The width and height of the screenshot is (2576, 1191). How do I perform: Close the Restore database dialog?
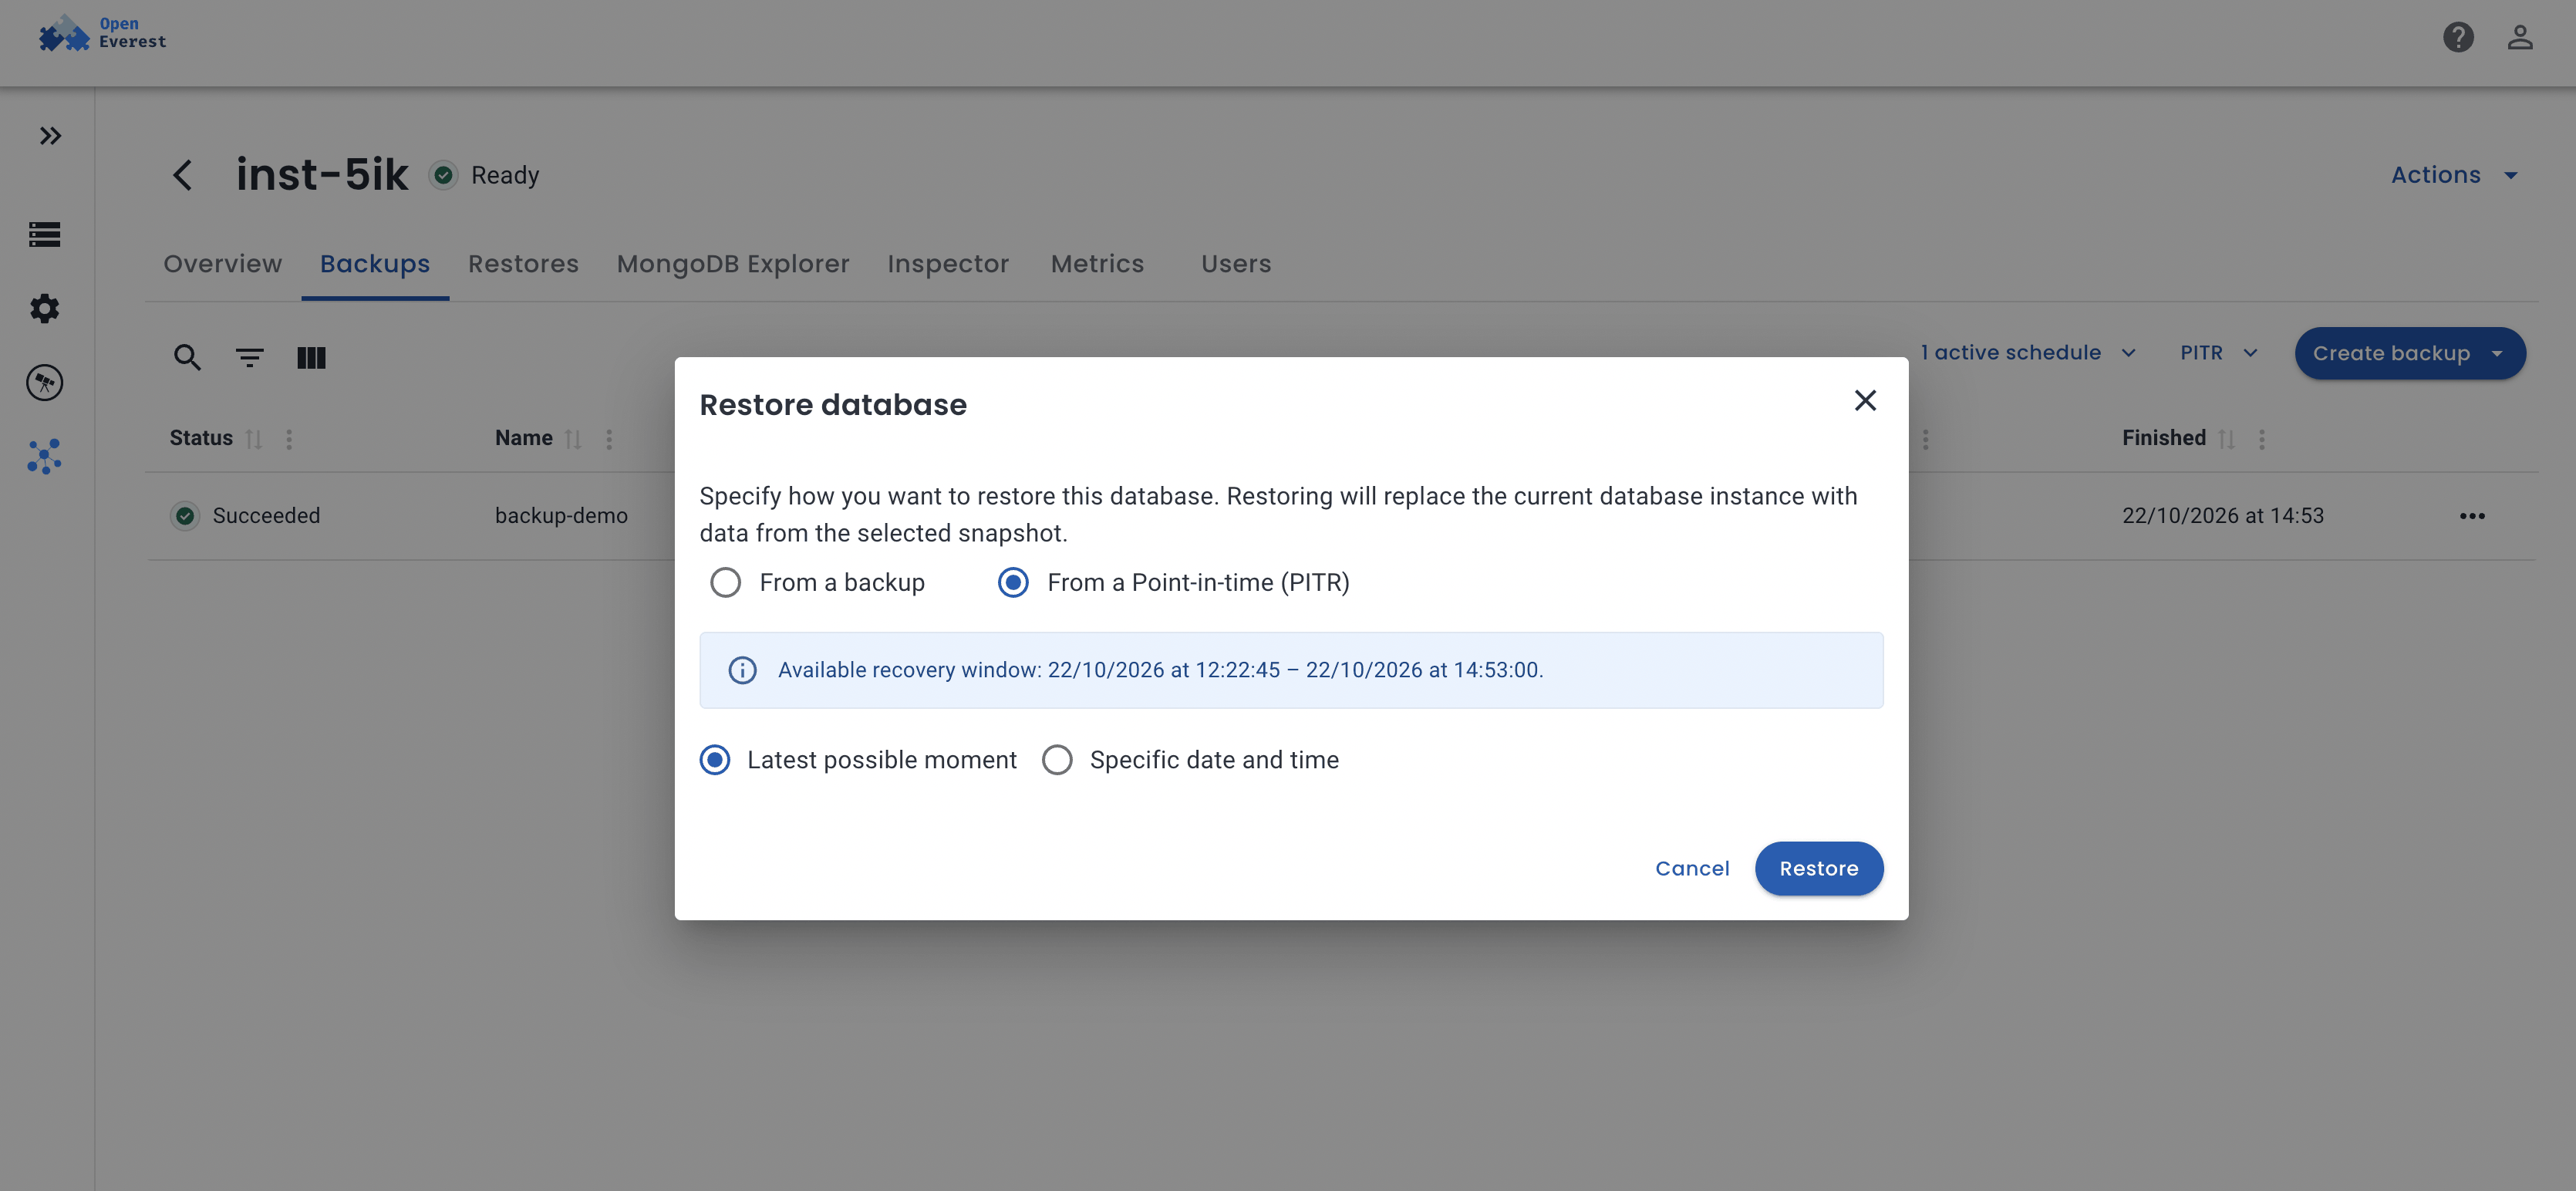click(1865, 401)
